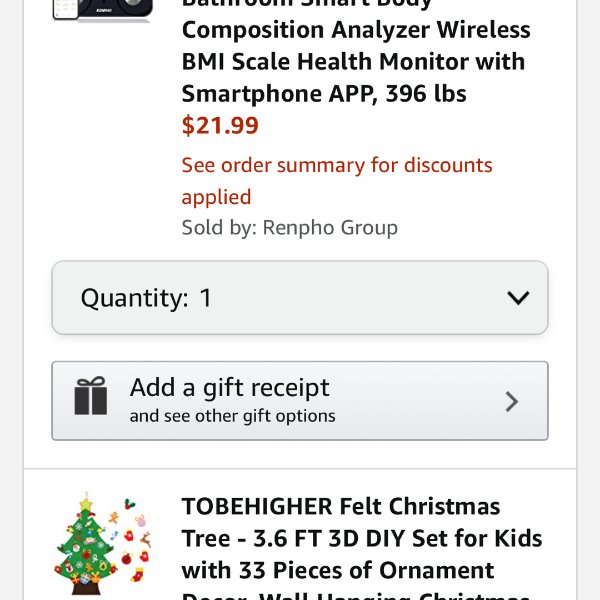Select the quantity value 1
The height and width of the screenshot is (600, 600).
click(x=205, y=298)
